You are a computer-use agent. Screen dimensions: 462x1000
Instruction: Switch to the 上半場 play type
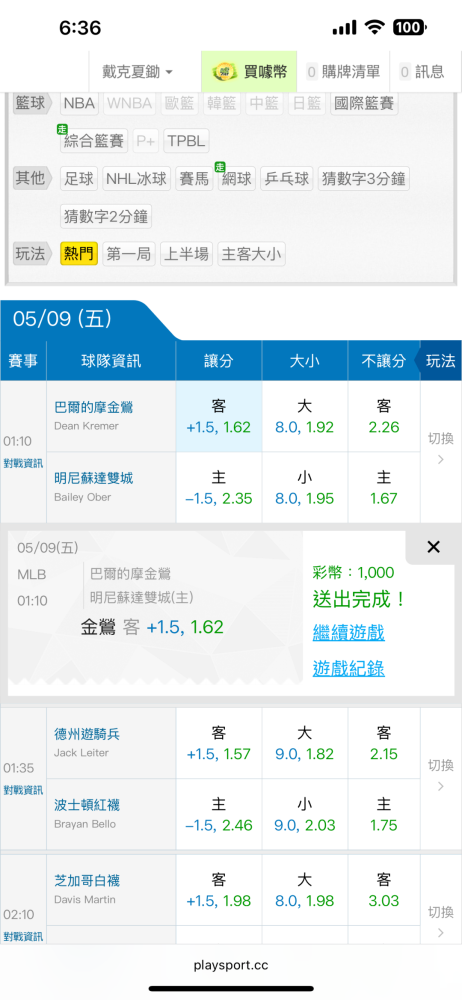click(x=186, y=254)
